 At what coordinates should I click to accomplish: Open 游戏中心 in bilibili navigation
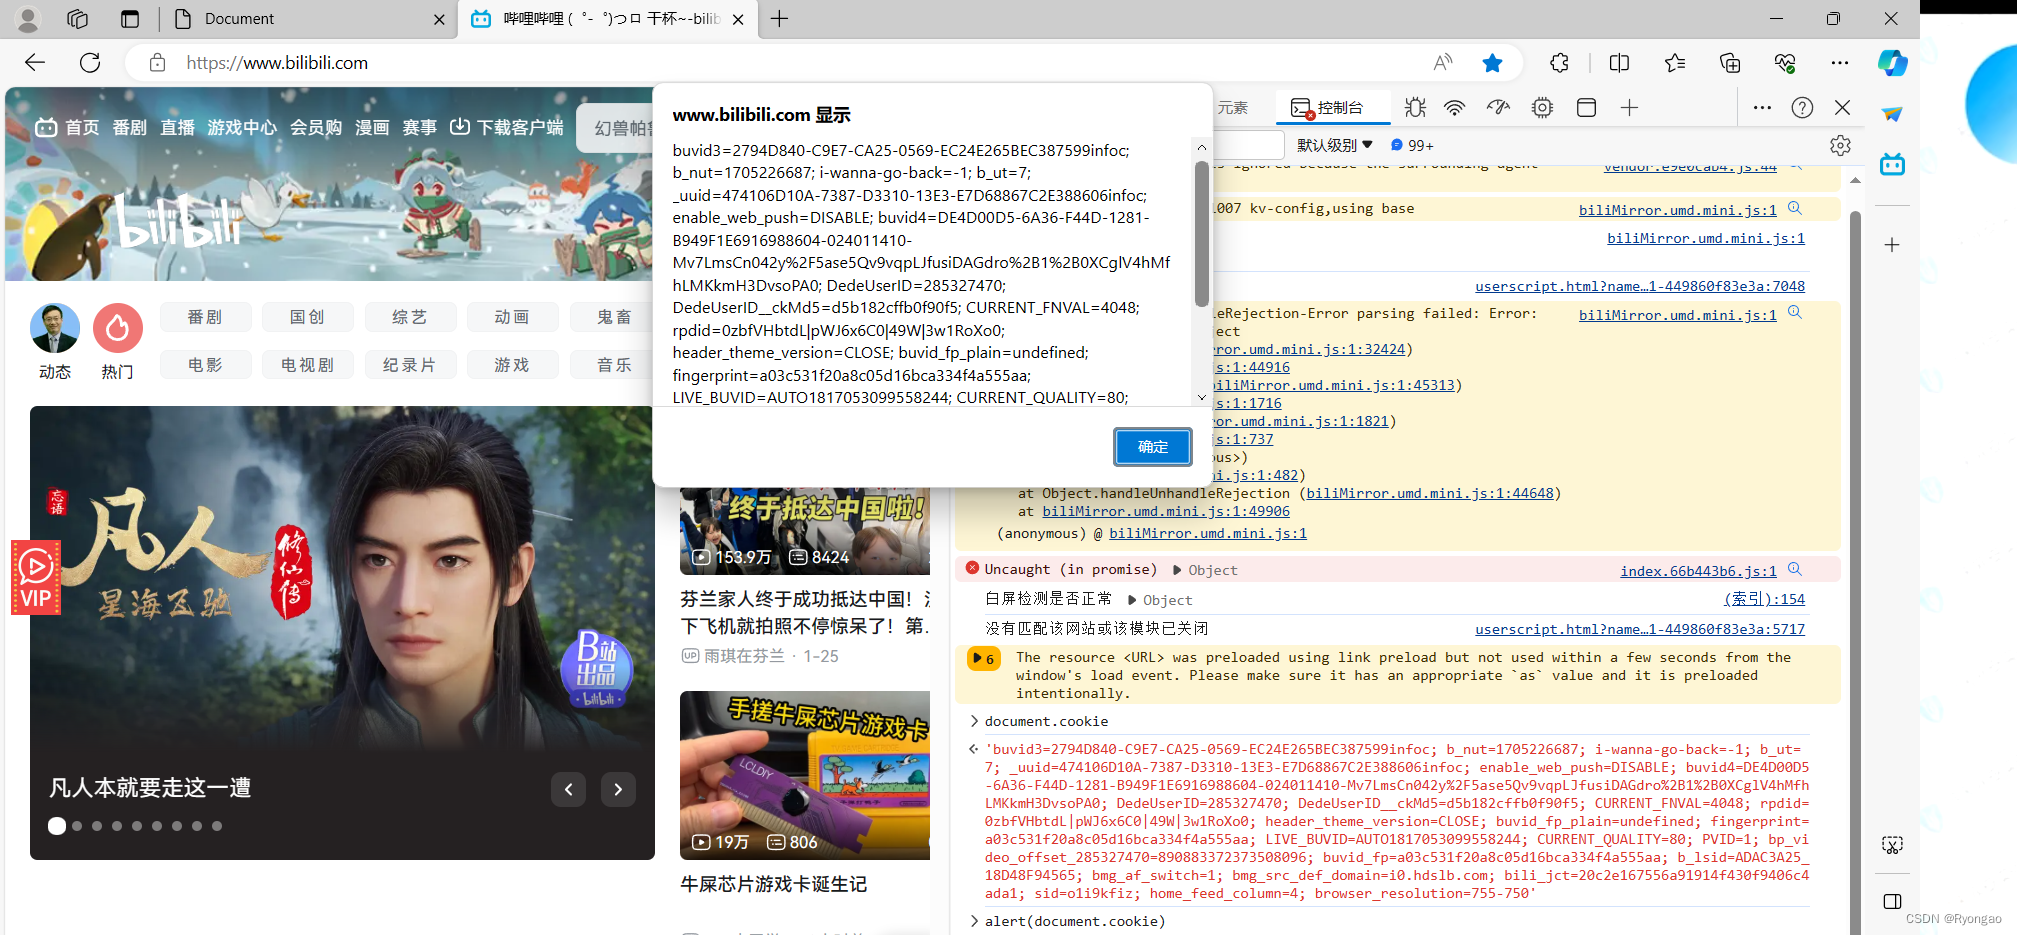pos(242,127)
